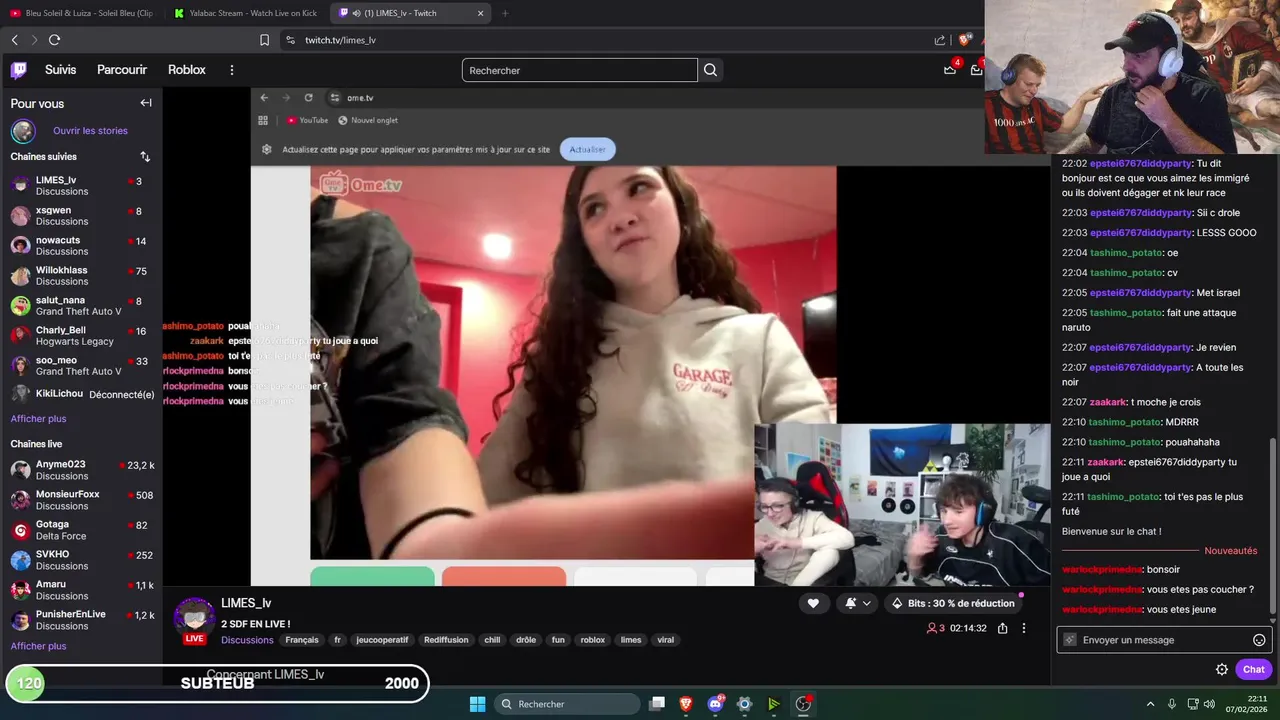This screenshot has height=720, width=1280.
Task: Select the jeucooperatif tag
Action: pos(383,640)
